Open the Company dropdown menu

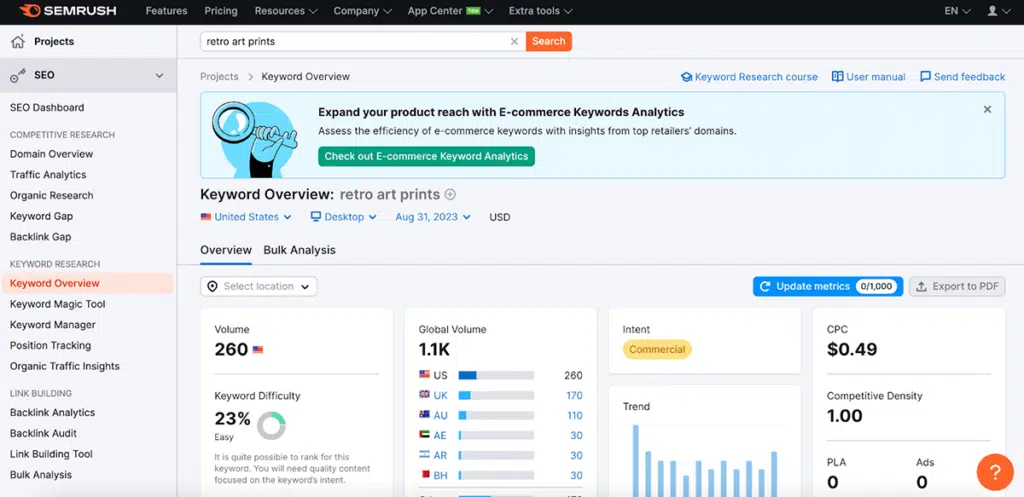(362, 11)
